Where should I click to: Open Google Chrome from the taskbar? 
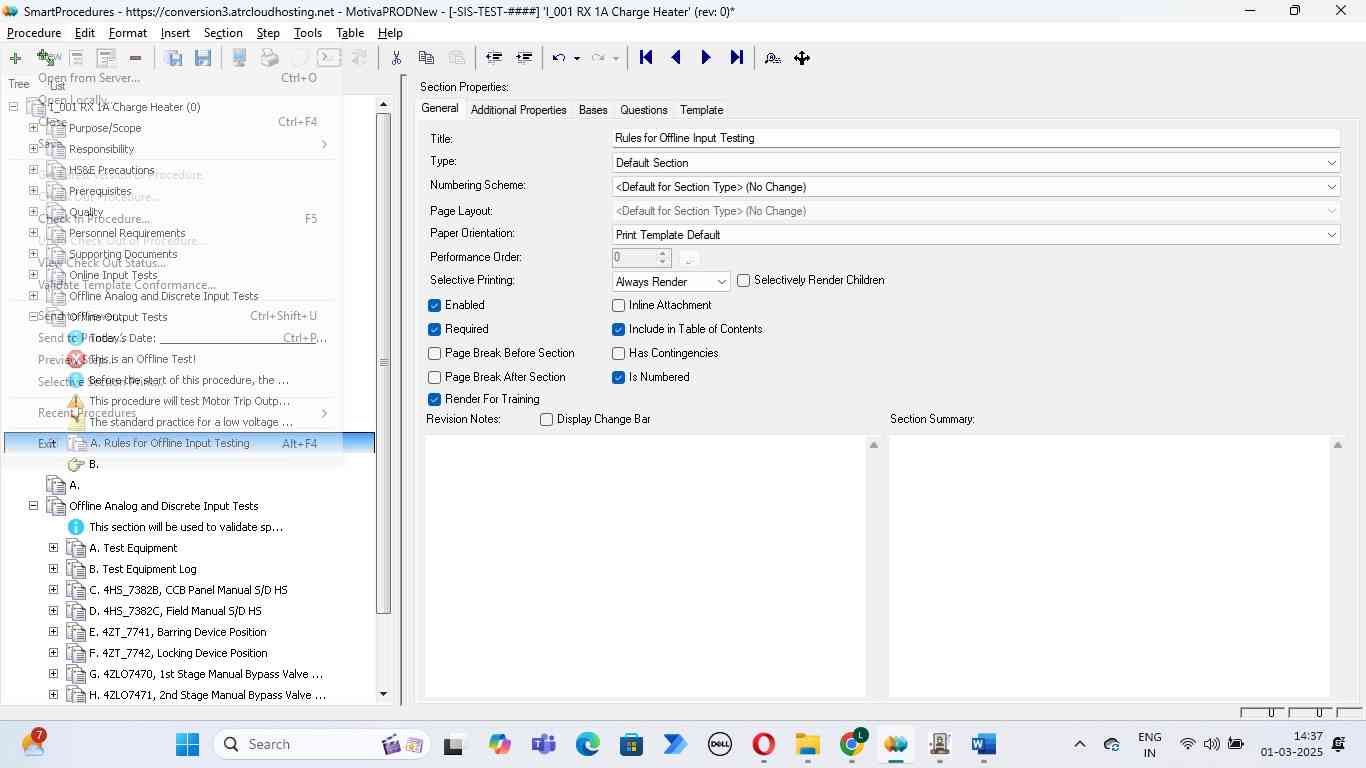click(852, 744)
